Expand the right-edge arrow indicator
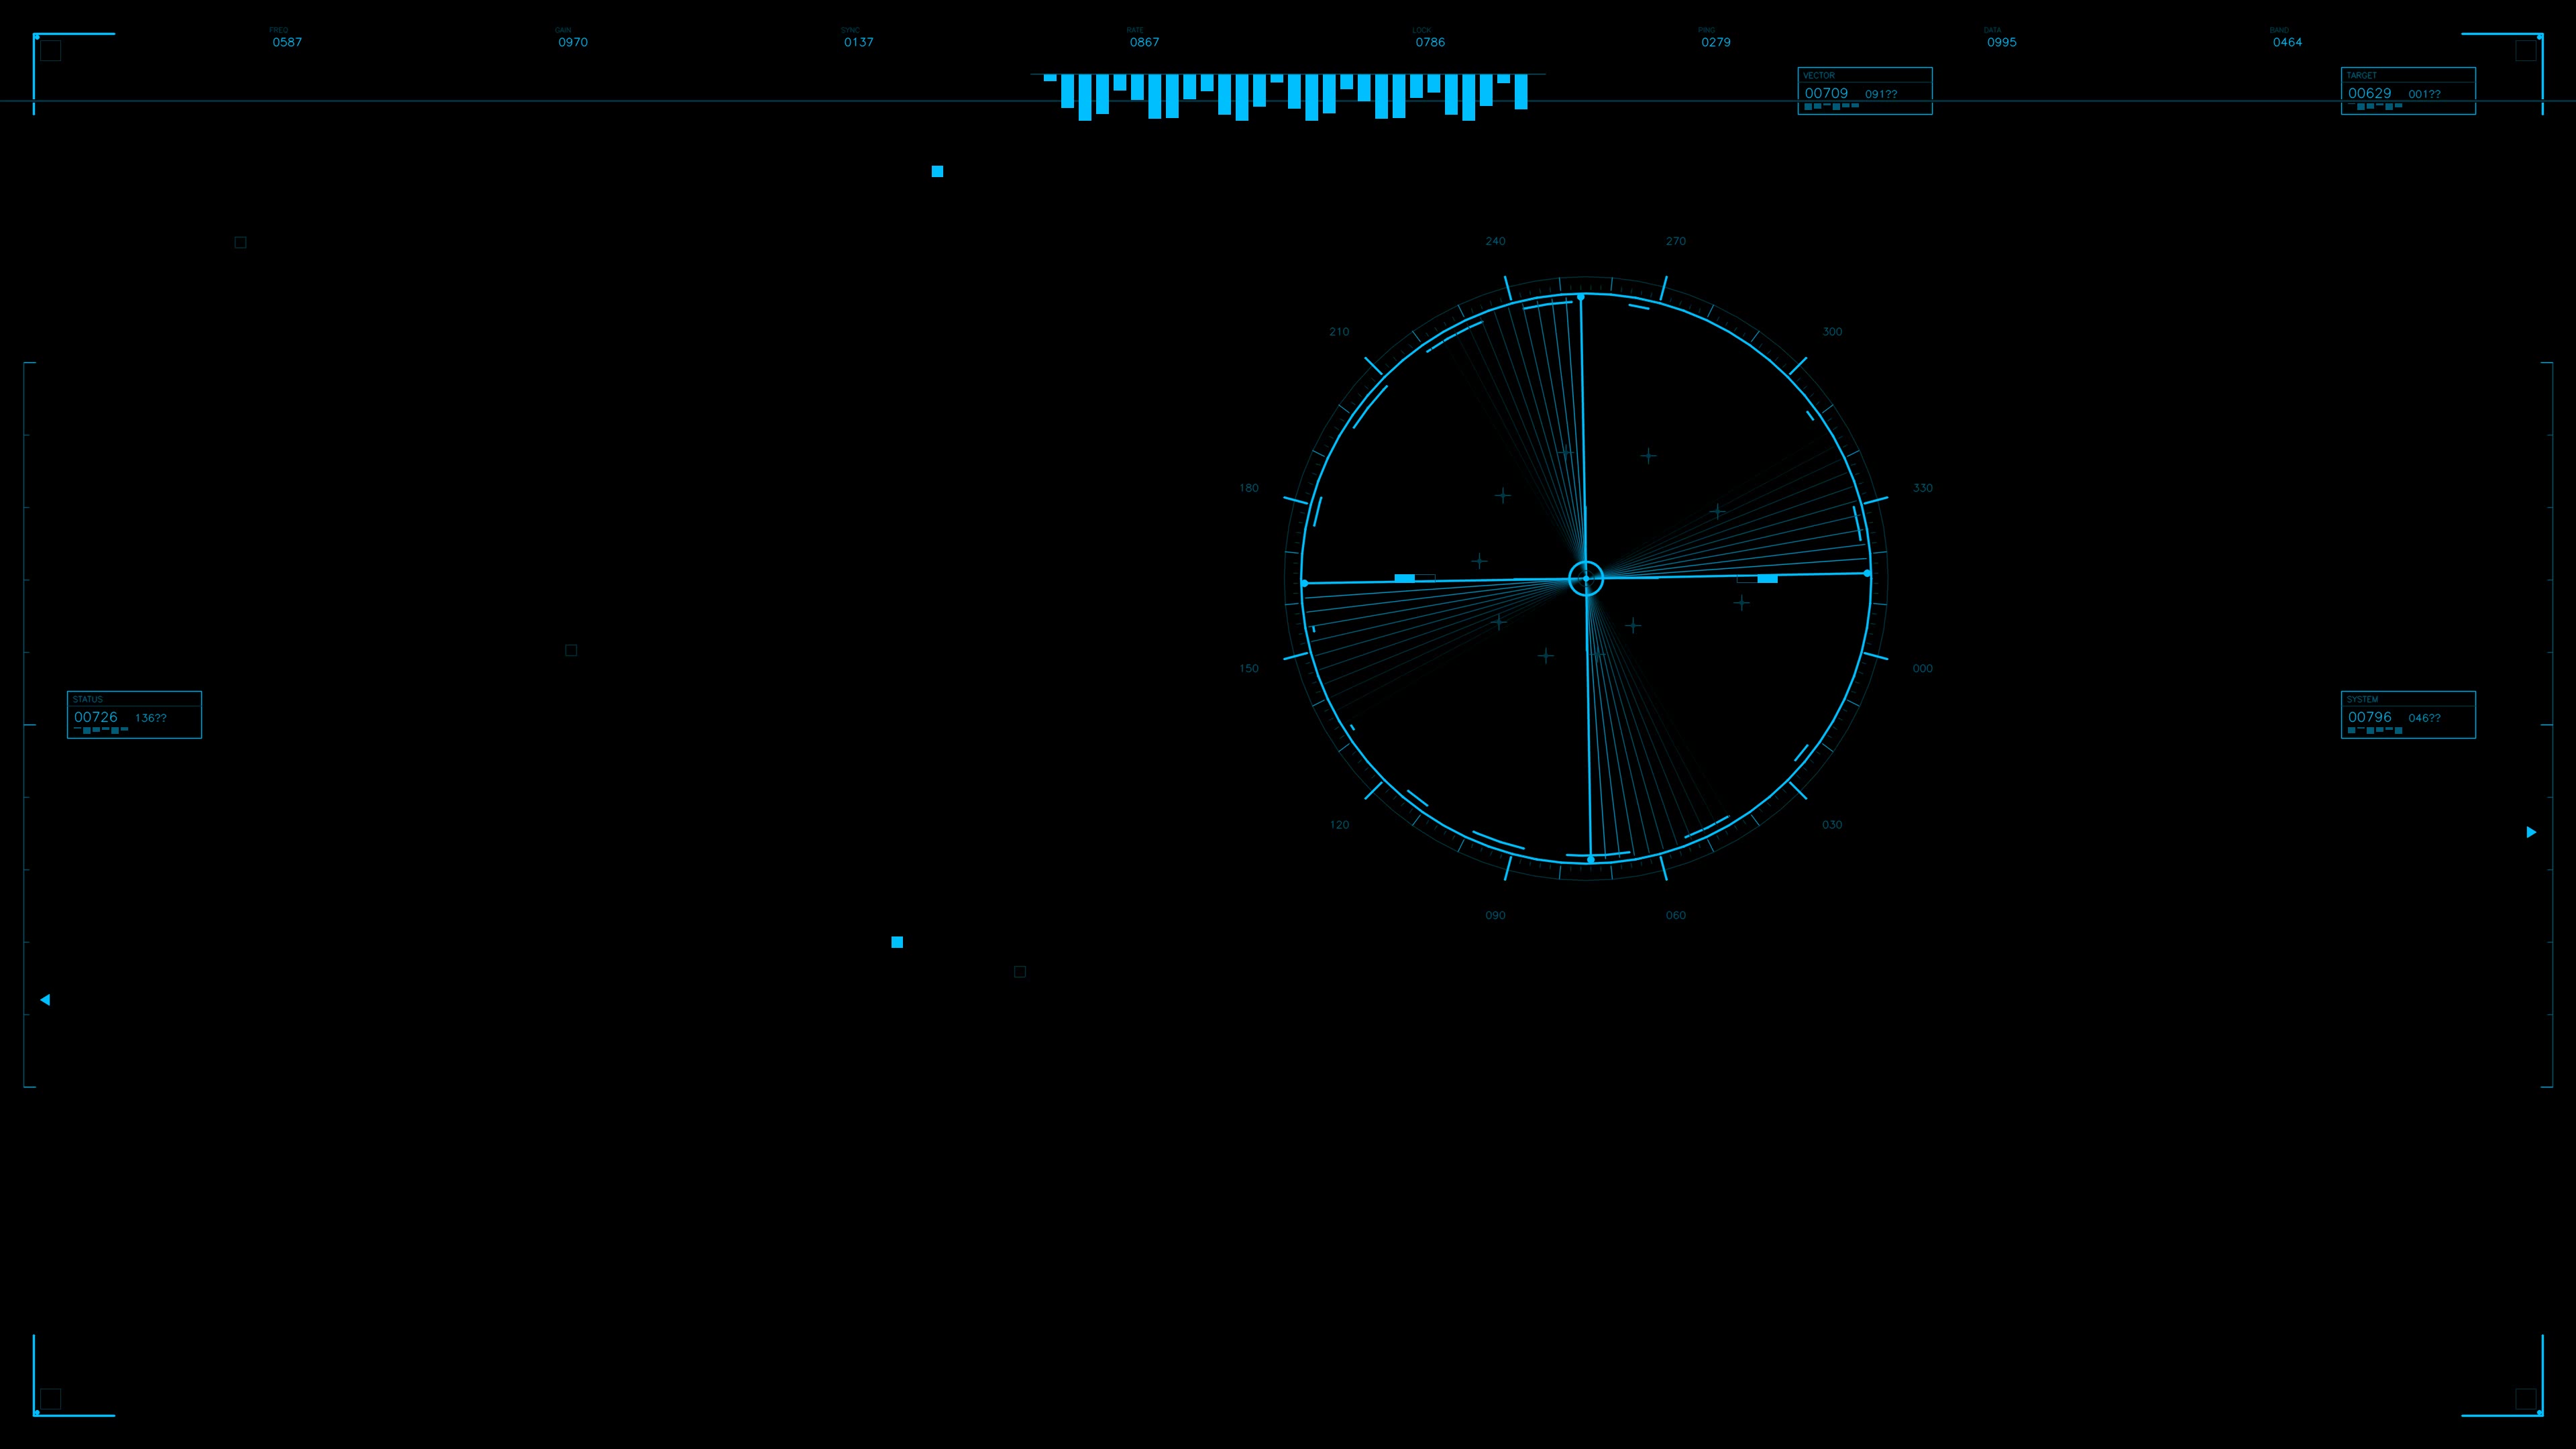Viewport: 2576px width, 1449px height. [2531, 832]
